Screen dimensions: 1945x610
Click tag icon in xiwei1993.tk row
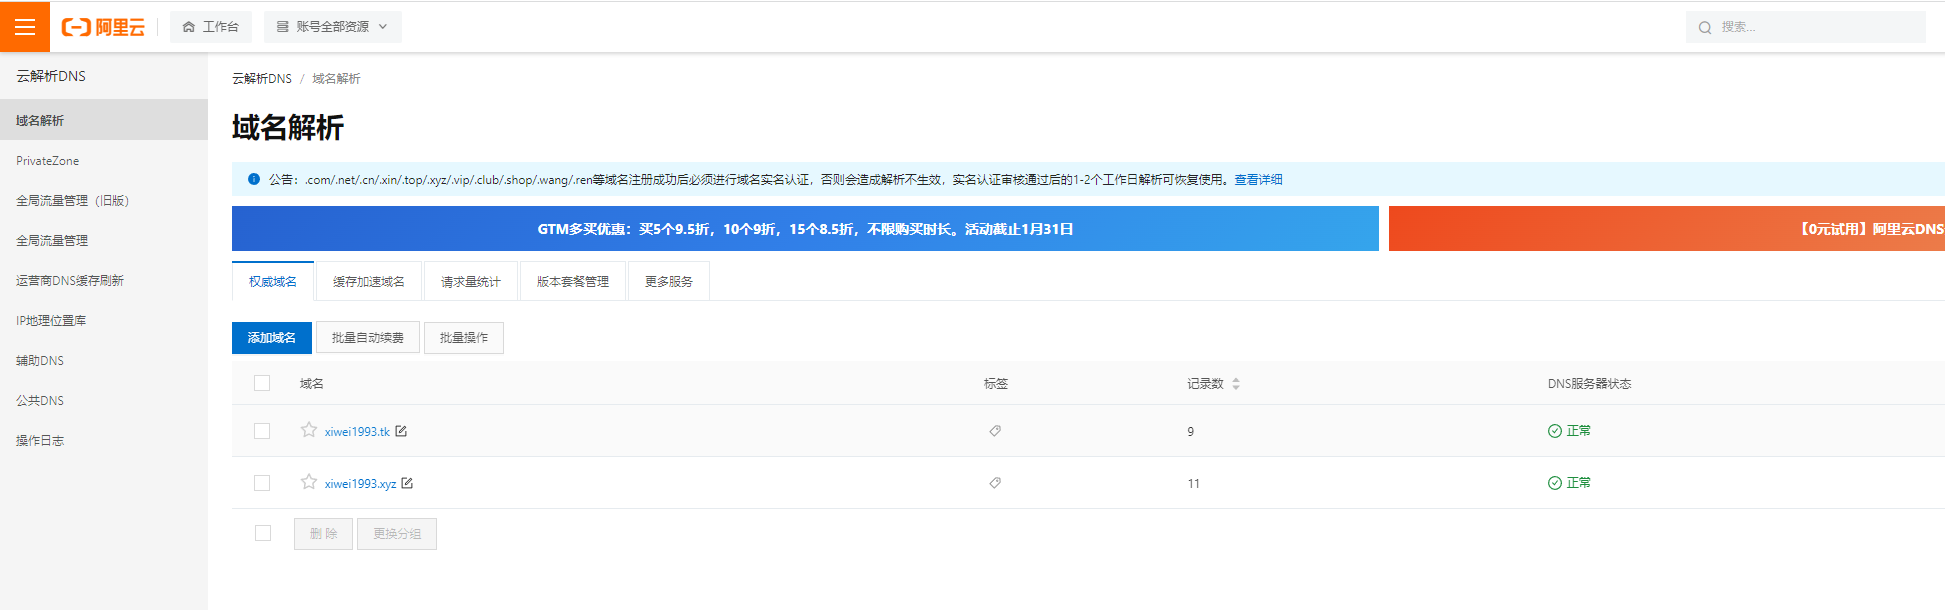(995, 431)
